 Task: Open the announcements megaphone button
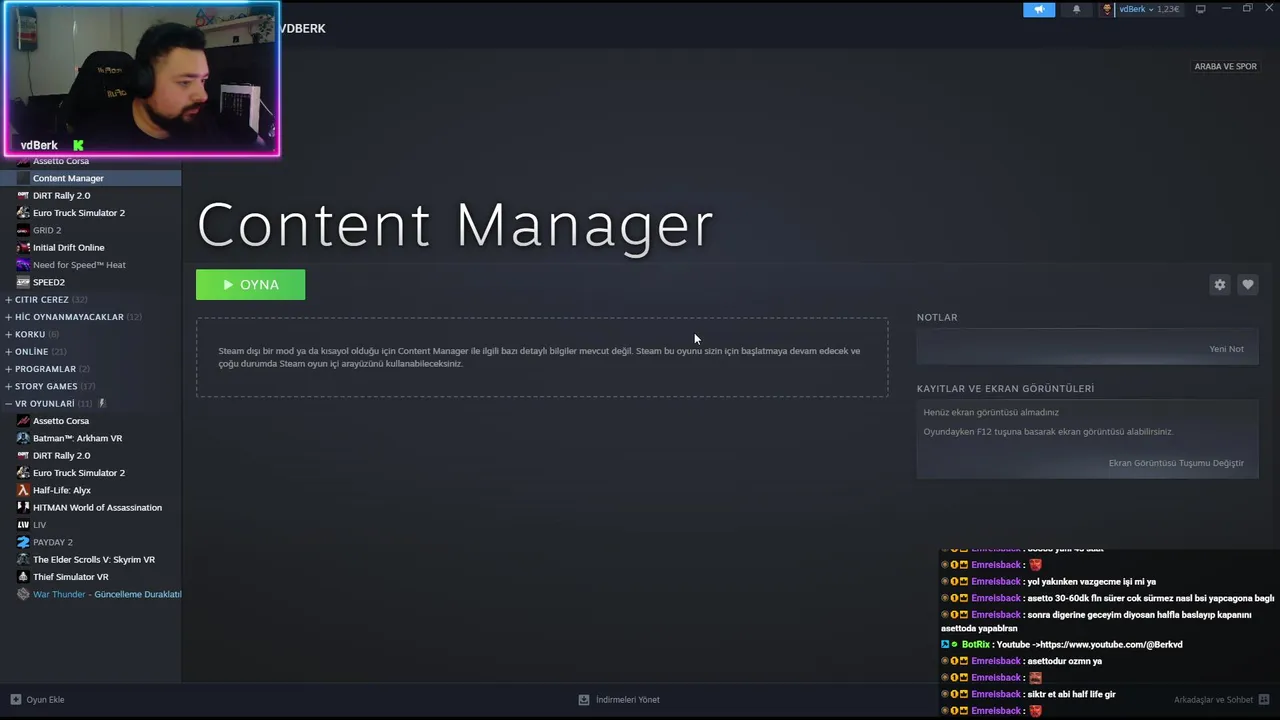click(x=1039, y=9)
